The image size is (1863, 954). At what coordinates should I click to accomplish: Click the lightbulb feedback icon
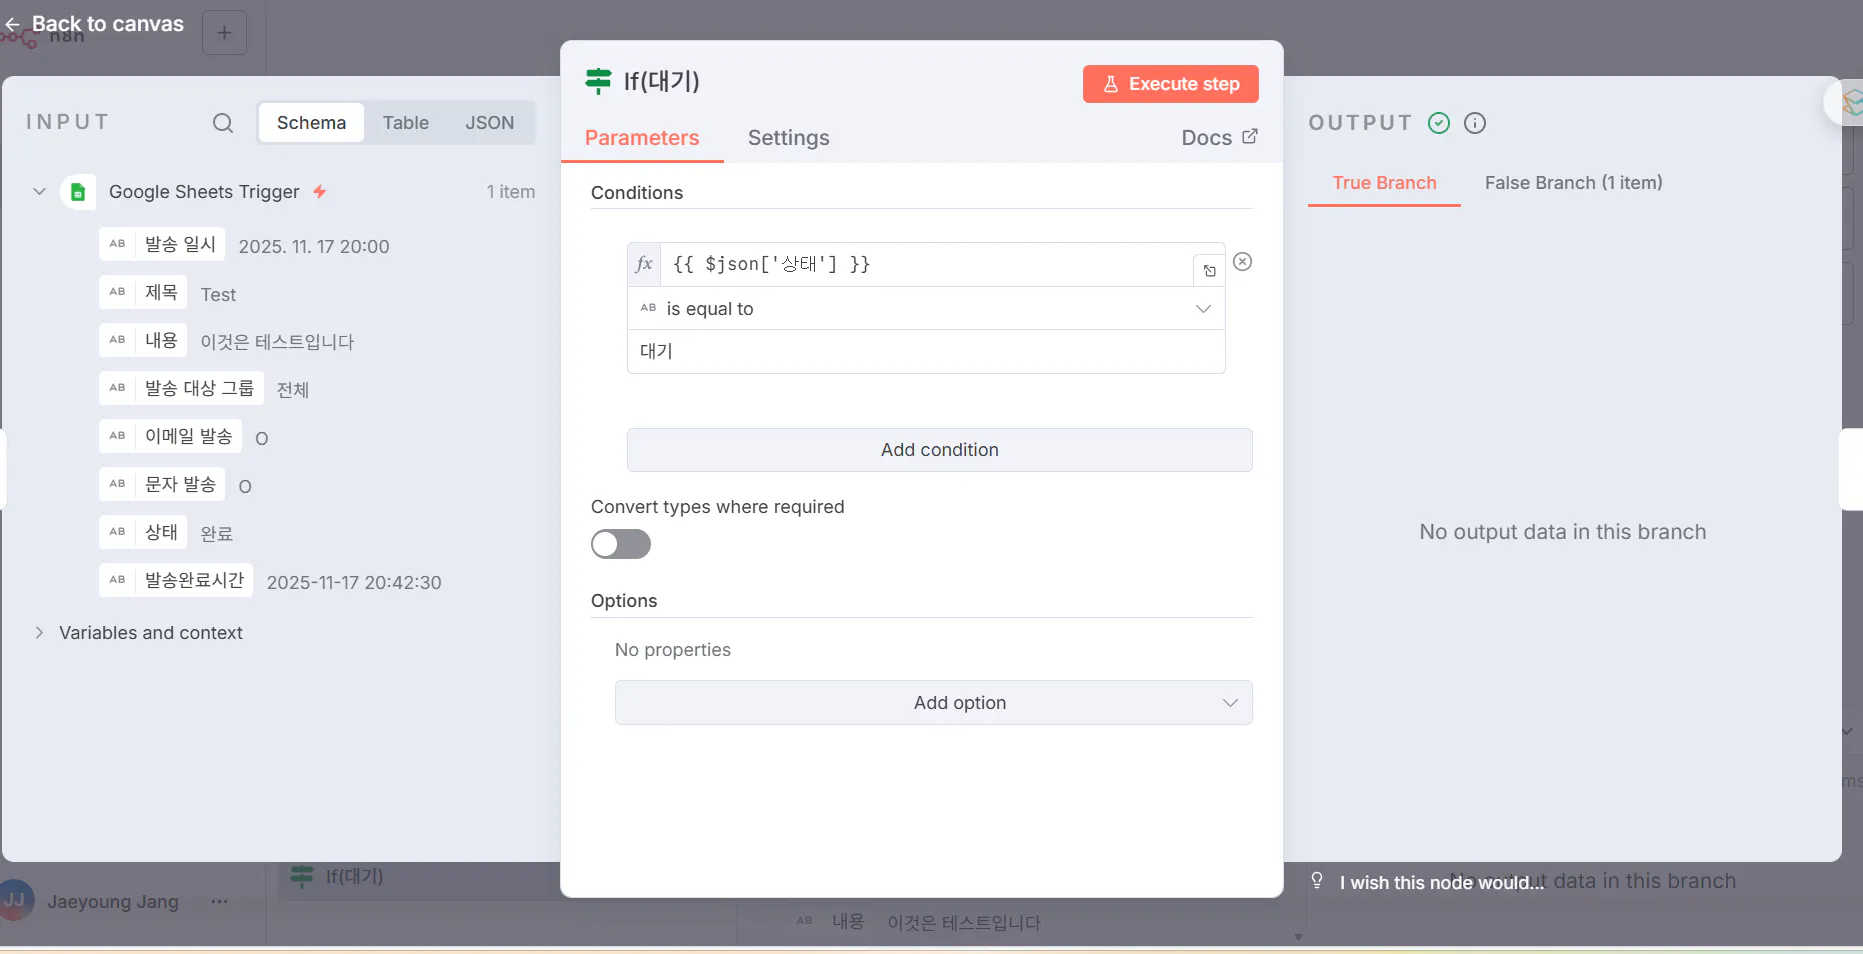[x=1317, y=880]
